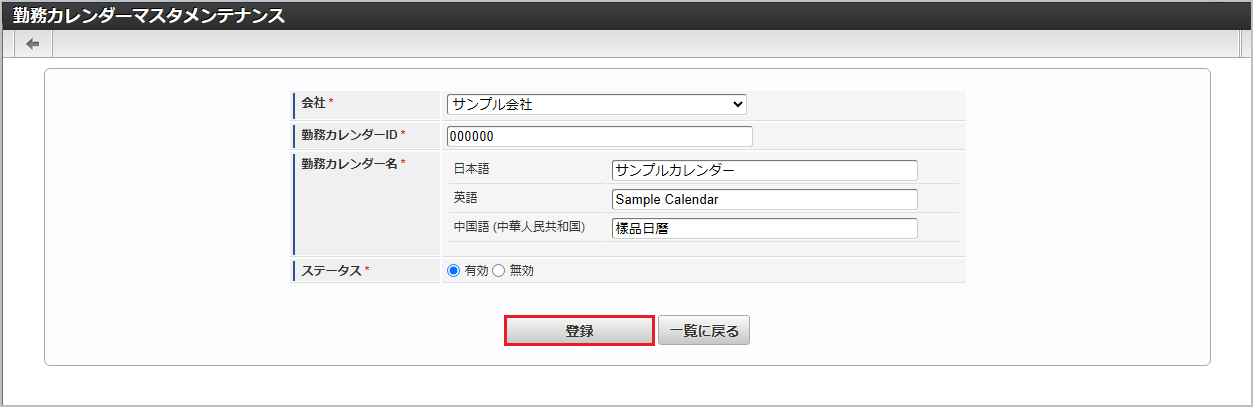Viewport: 1253px width, 407px height.
Task: Click the 一覧に戻る button
Action: click(704, 331)
